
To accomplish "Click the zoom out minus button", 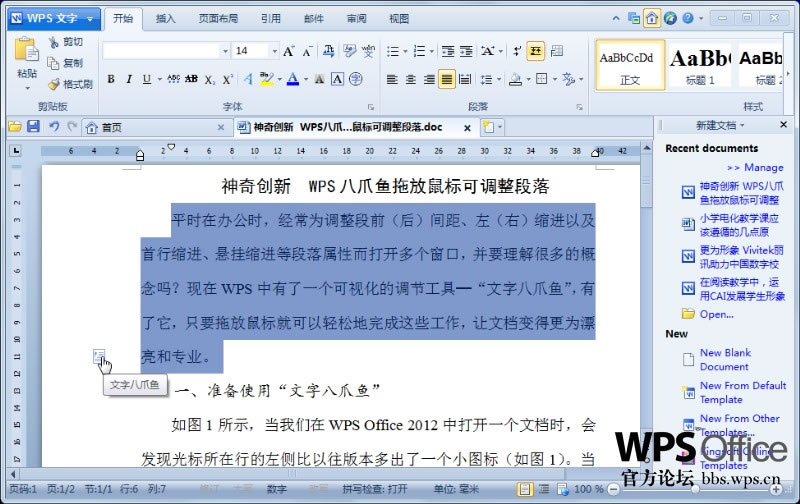I will point(614,490).
